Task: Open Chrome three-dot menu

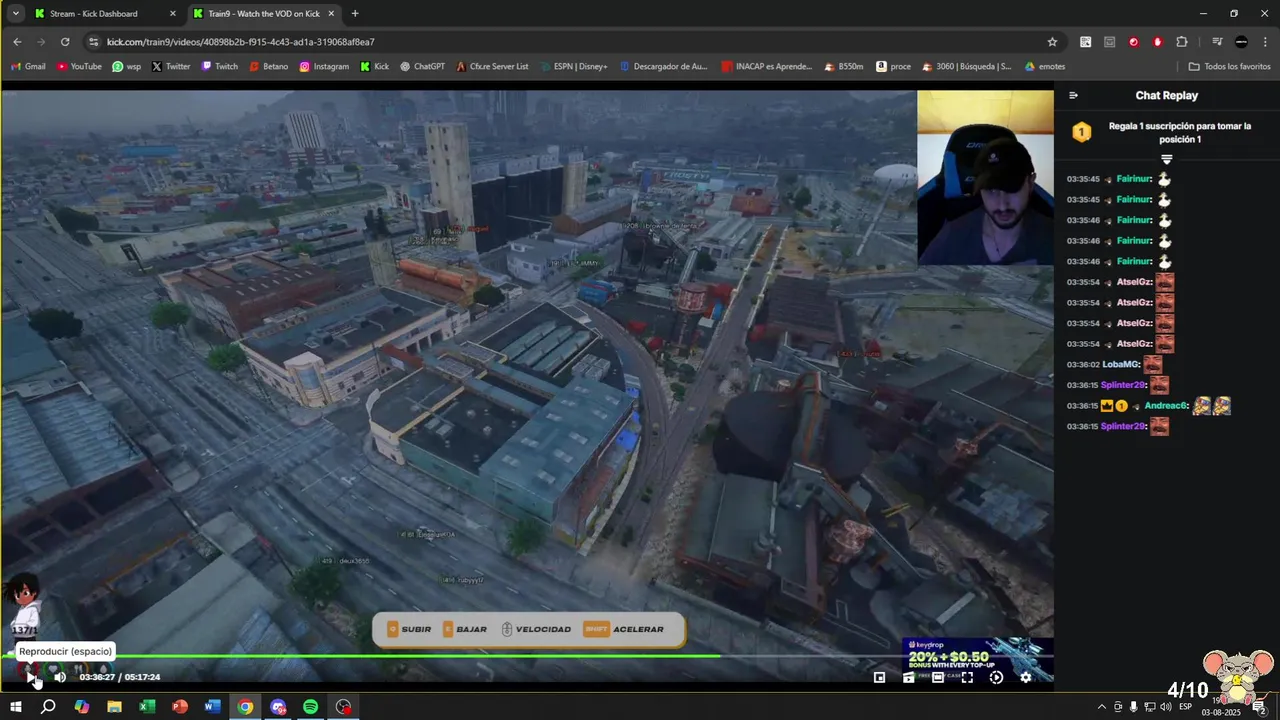Action: click(x=1265, y=42)
